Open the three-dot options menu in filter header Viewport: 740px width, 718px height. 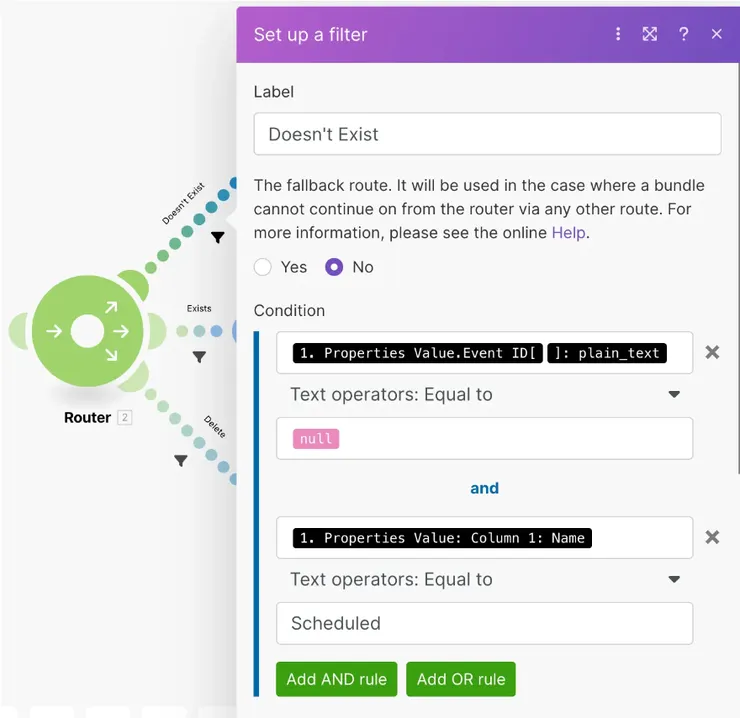[x=619, y=34]
